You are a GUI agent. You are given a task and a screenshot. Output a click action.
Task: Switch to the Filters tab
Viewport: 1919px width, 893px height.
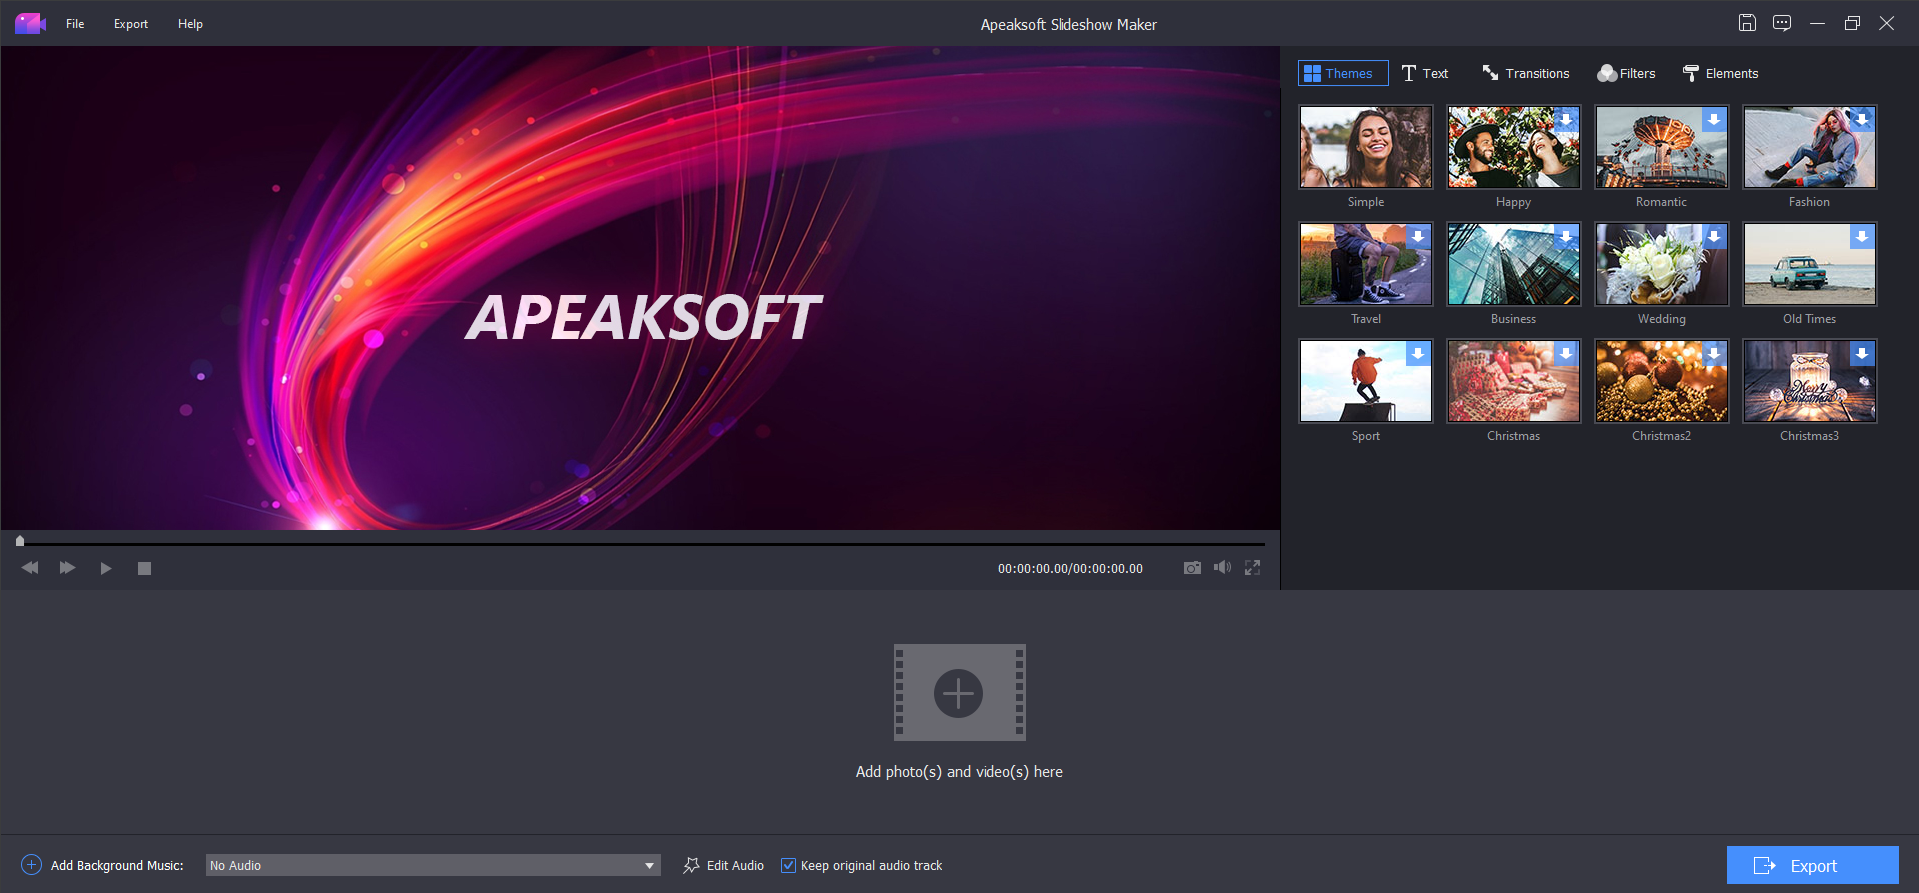click(1626, 73)
